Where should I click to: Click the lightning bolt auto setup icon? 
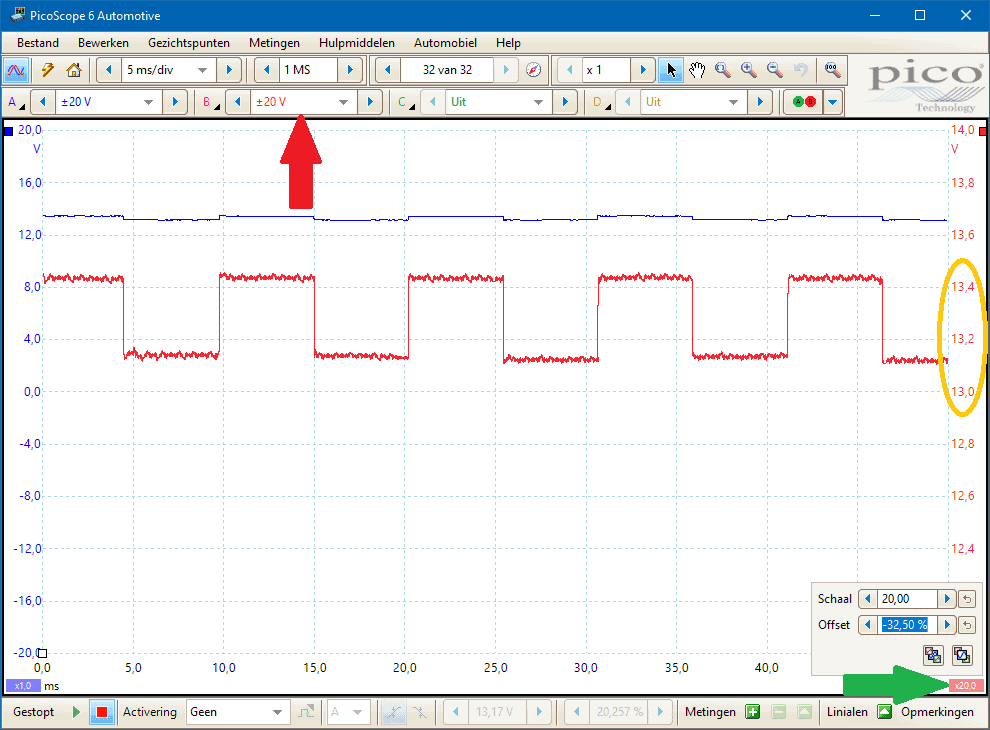[46, 70]
